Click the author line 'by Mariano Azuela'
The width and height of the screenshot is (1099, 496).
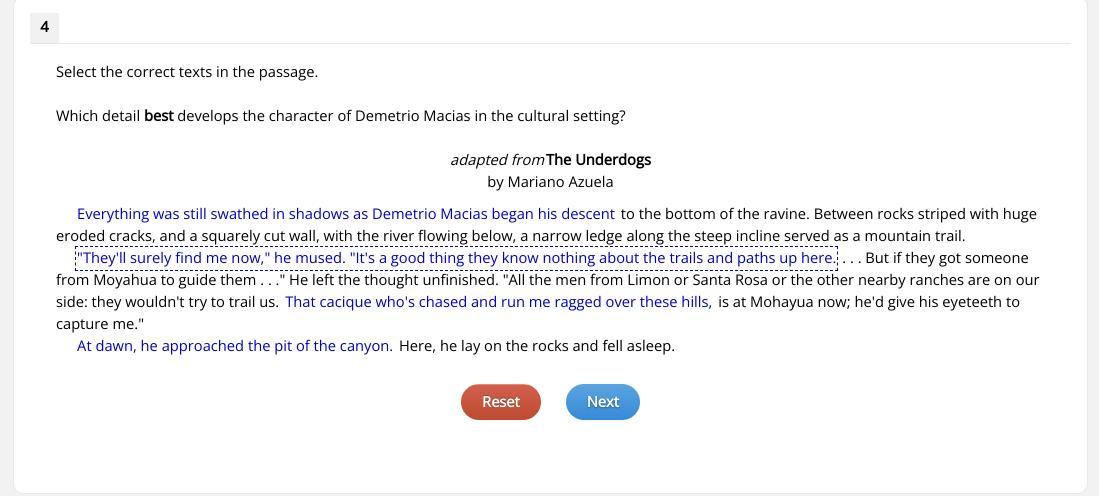click(550, 182)
